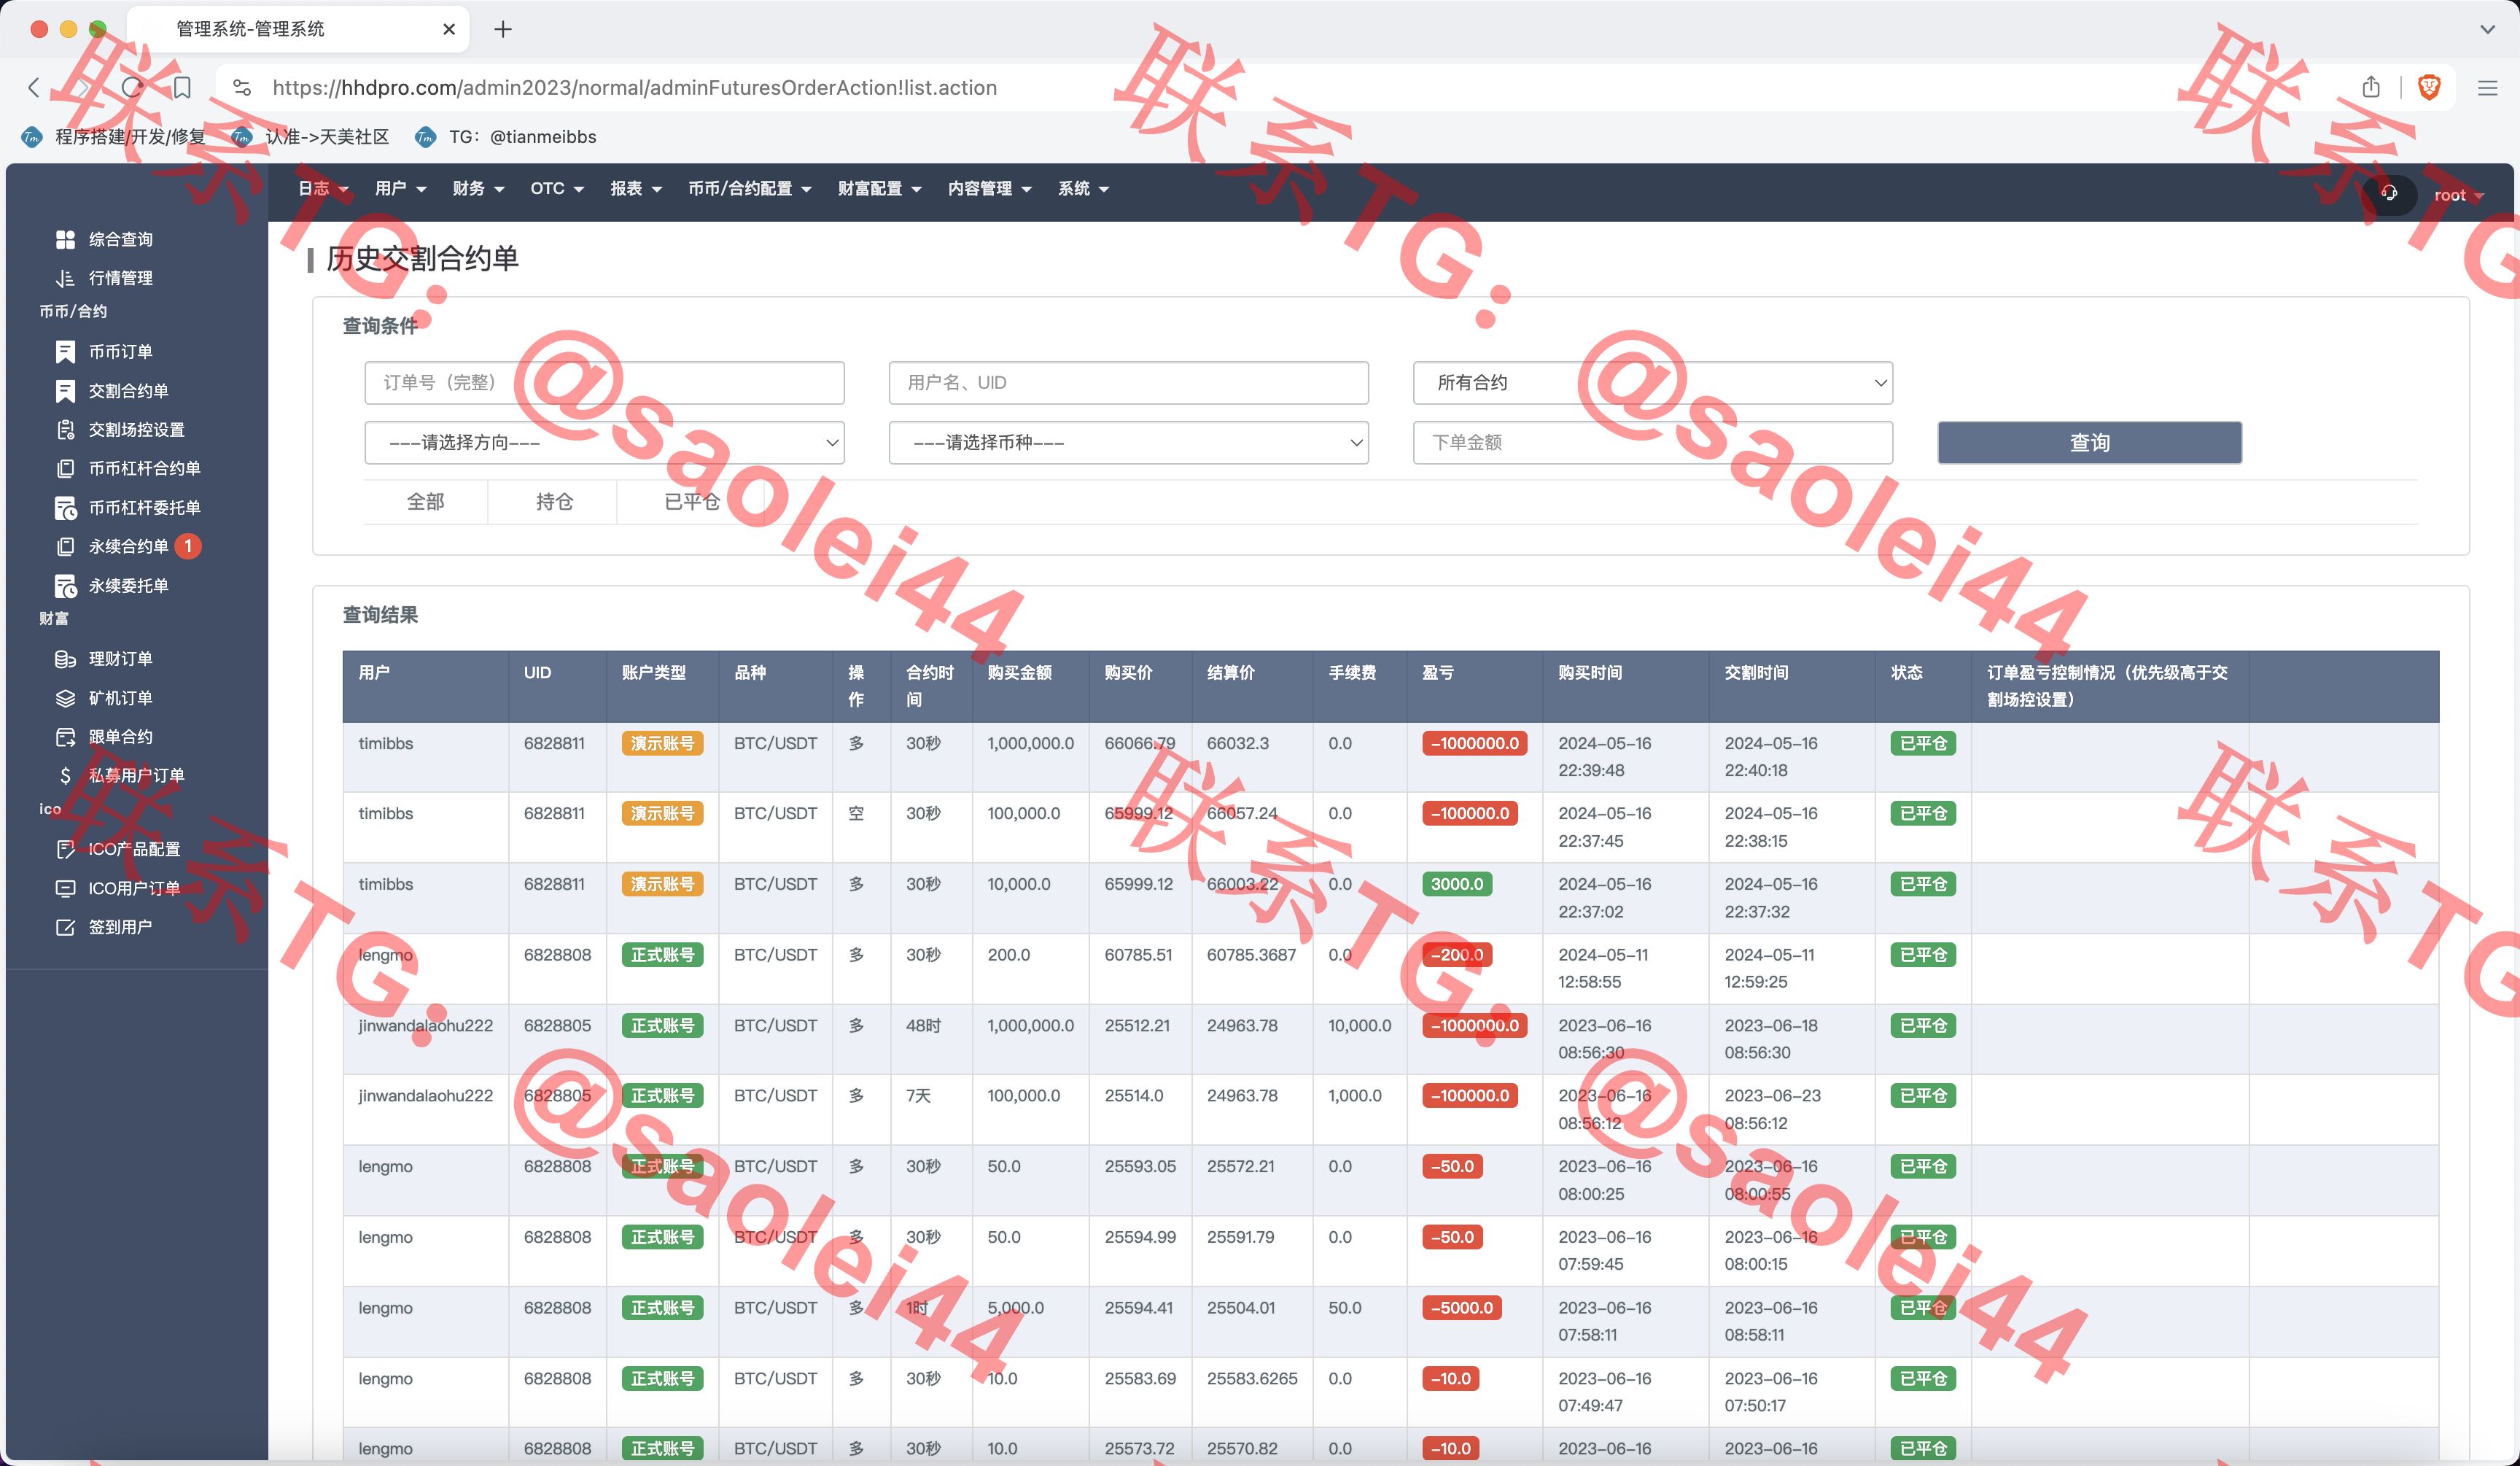Click the 矿机订单 sidebar icon
Image resolution: width=2520 pixels, height=1466 pixels.
tap(65, 698)
